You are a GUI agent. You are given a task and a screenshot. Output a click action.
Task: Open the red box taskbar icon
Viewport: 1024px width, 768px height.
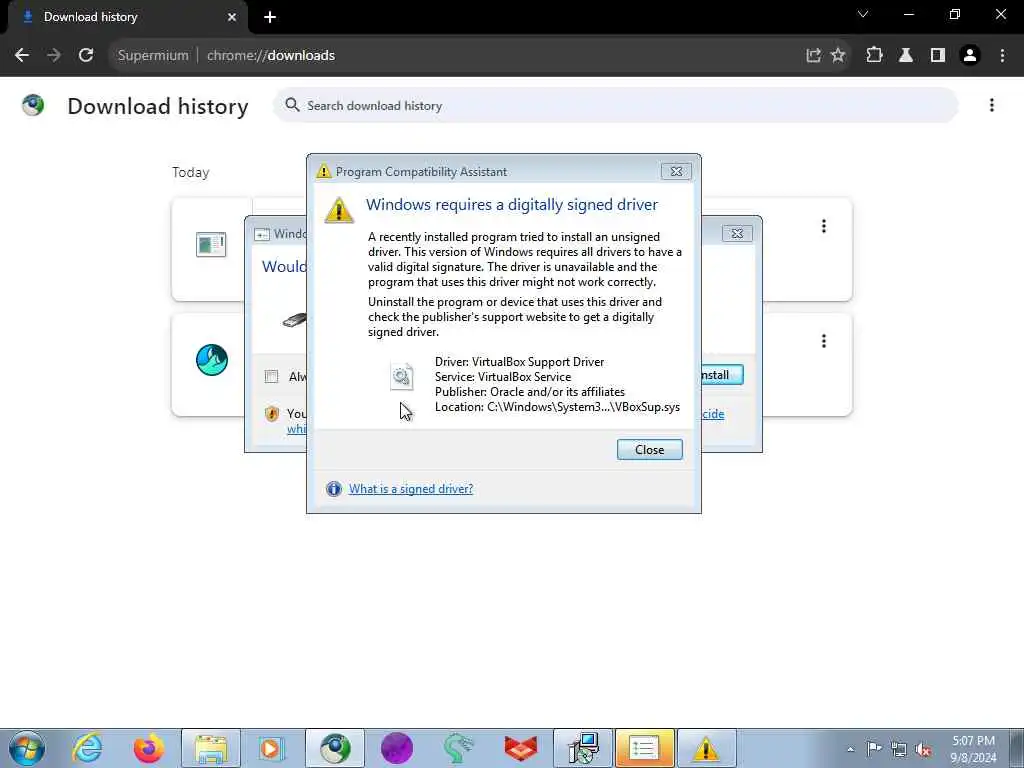pos(520,748)
